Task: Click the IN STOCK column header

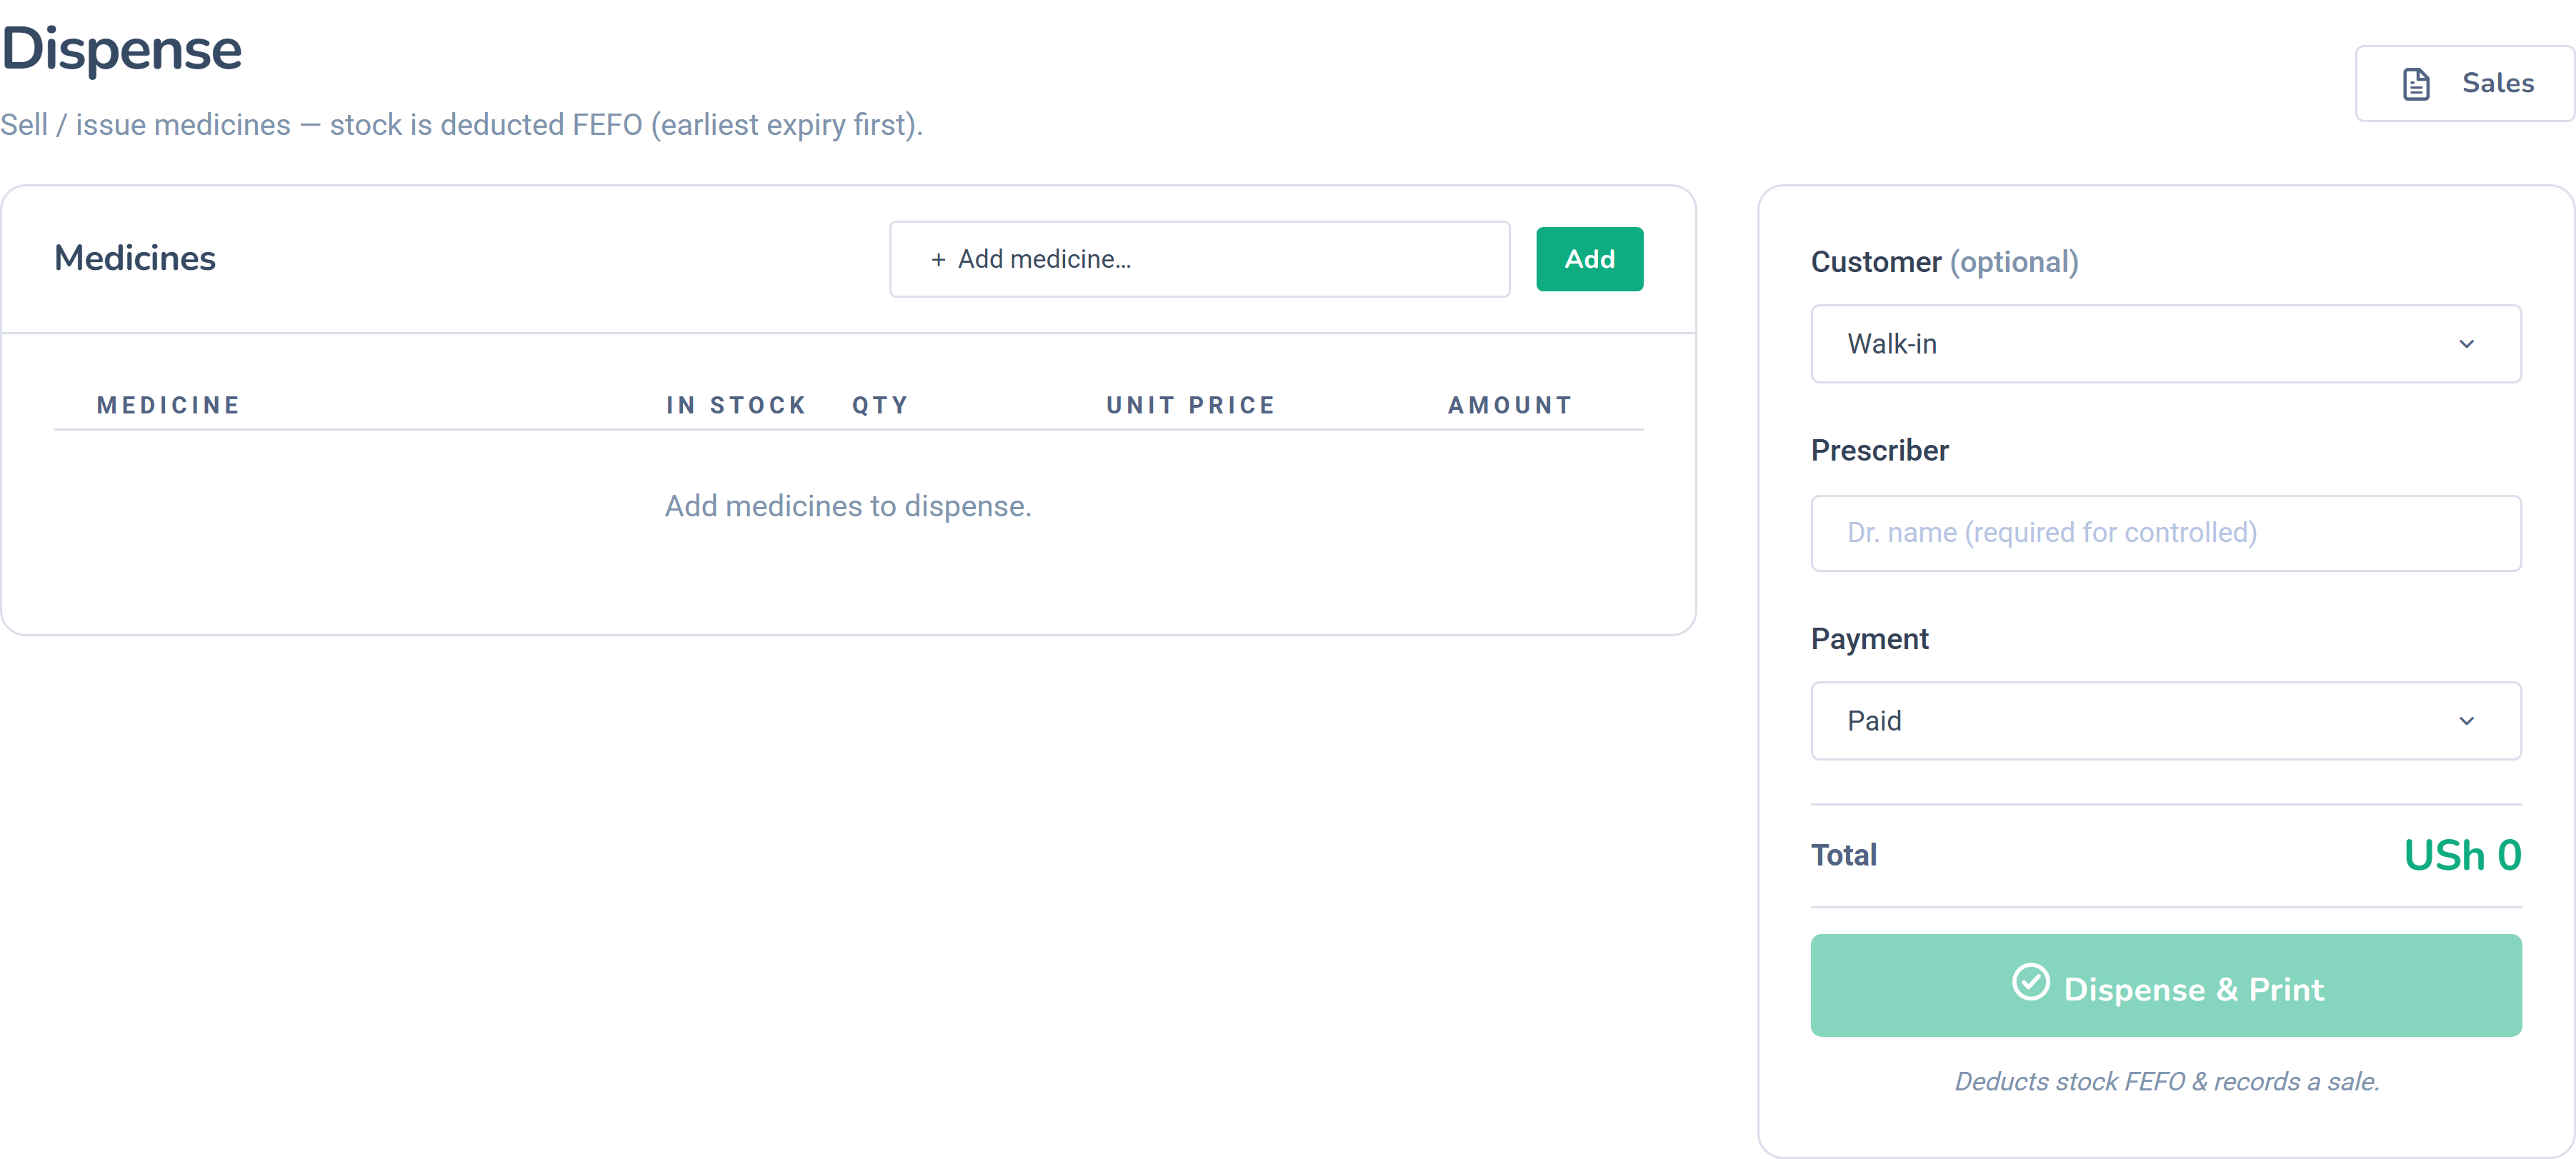Action: click(x=736, y=405)
